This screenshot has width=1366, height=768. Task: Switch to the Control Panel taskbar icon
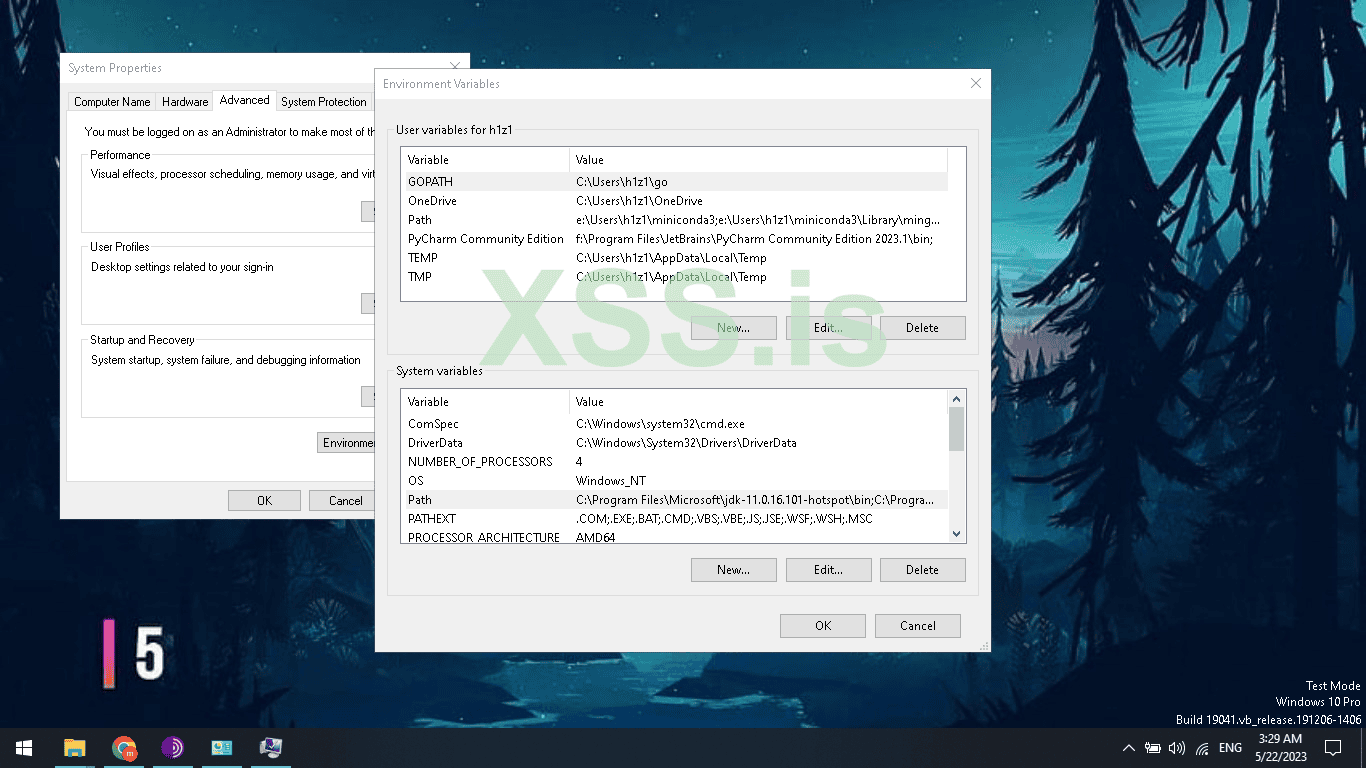(x=221, y=748)
